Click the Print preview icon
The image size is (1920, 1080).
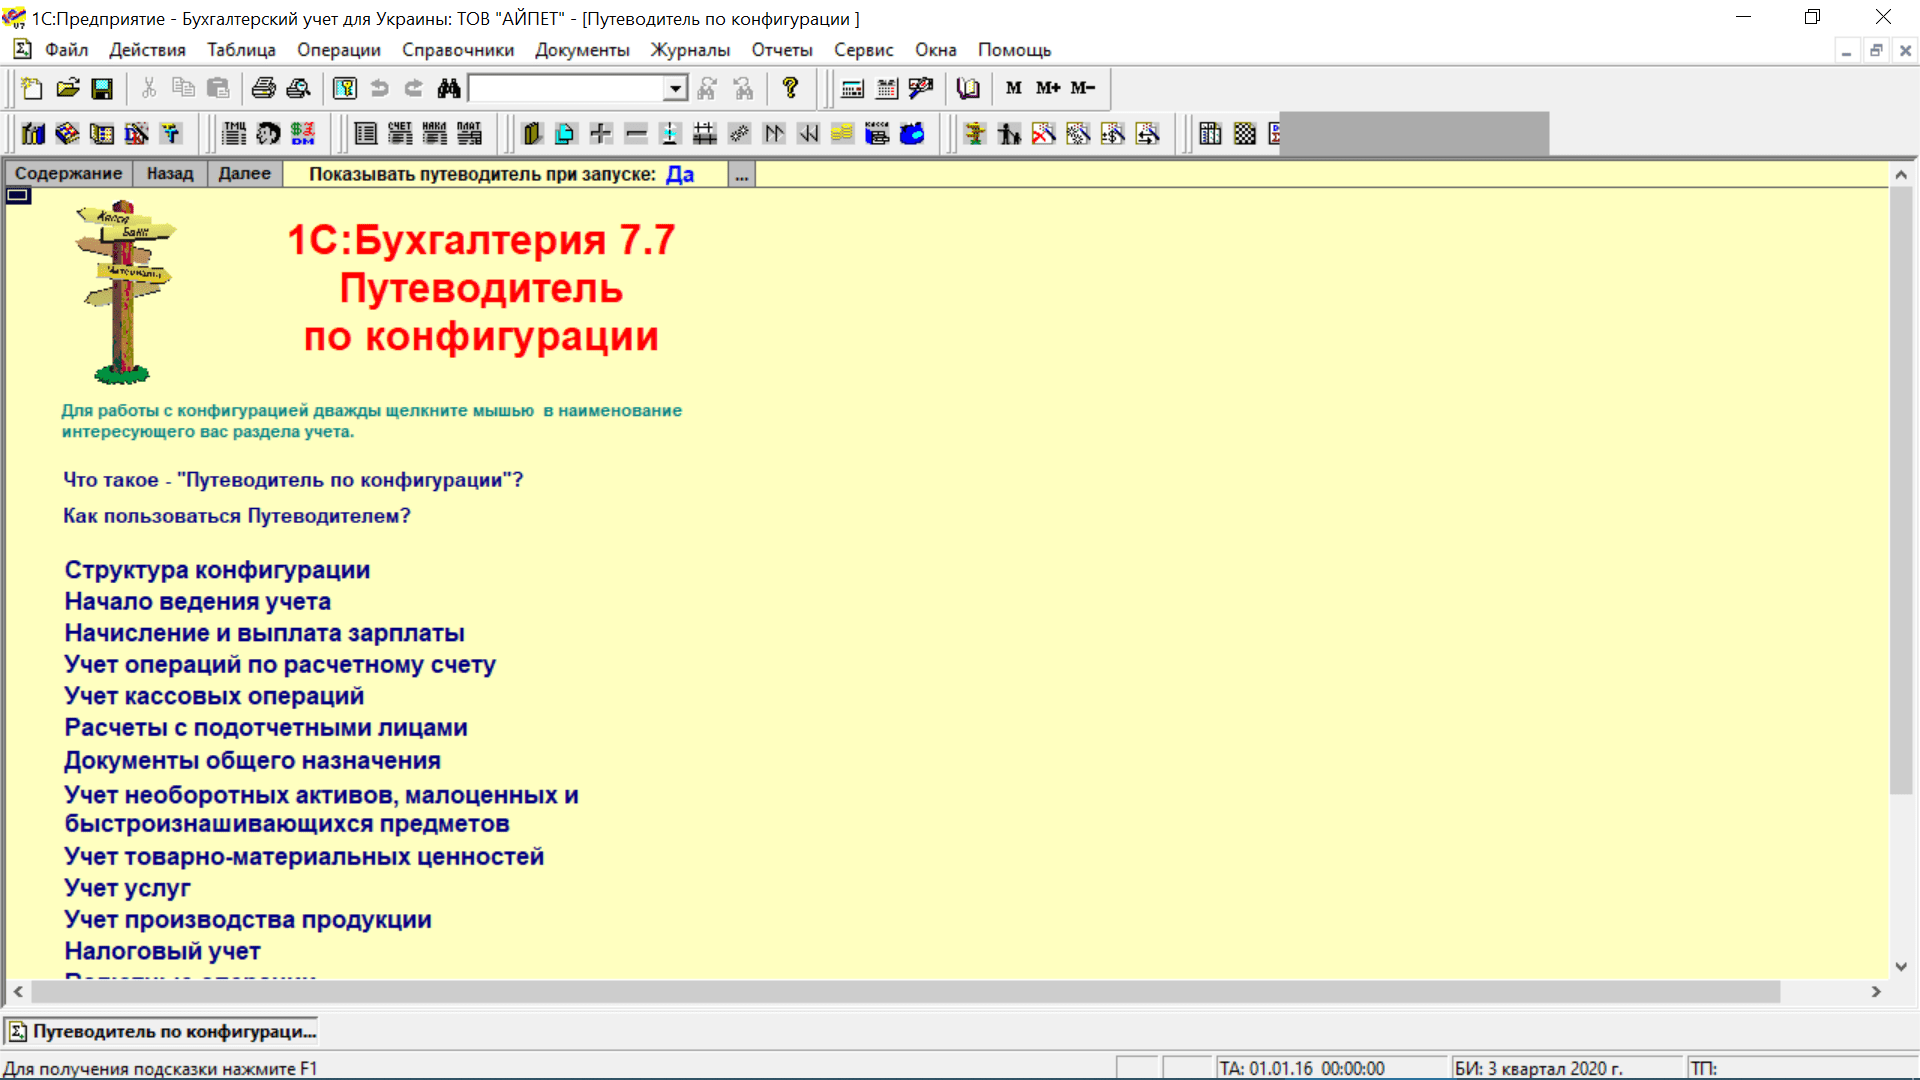tap(298, 88)
